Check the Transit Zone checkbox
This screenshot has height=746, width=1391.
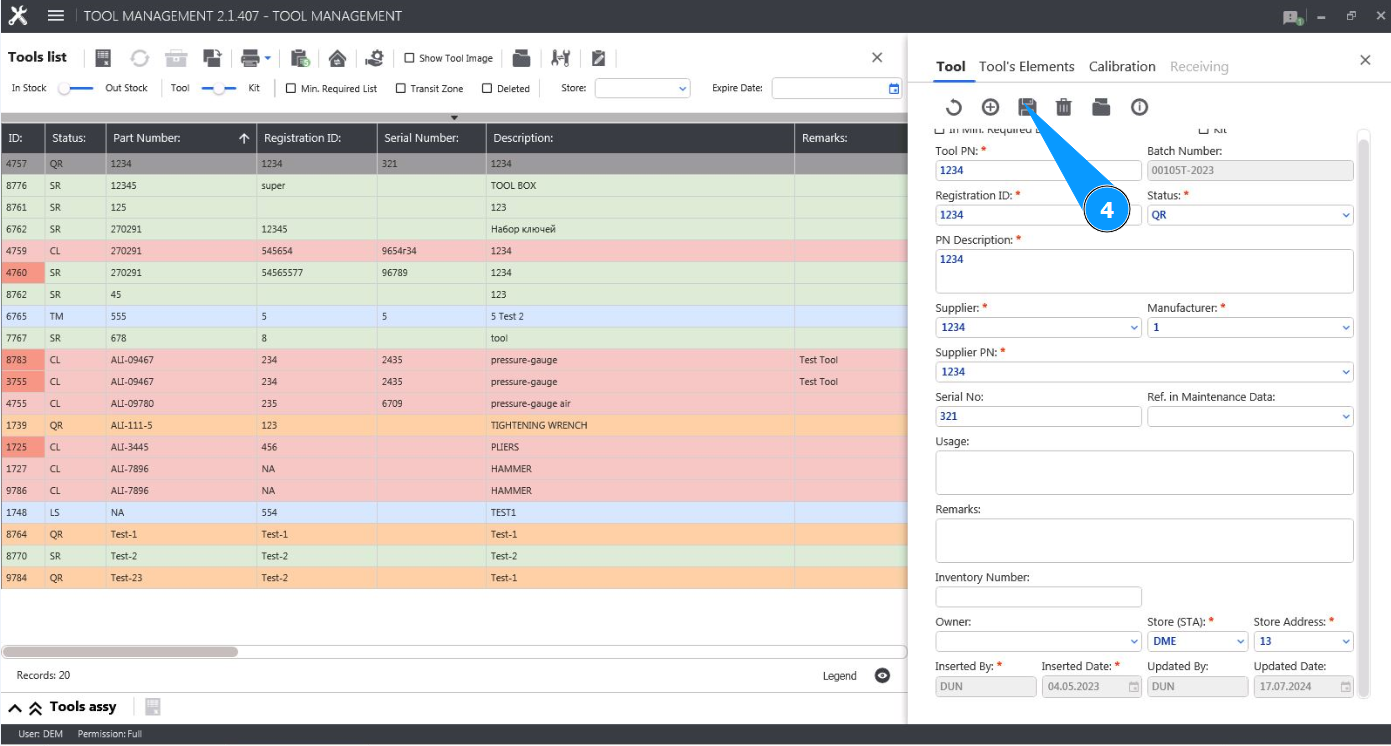[401, 88]
